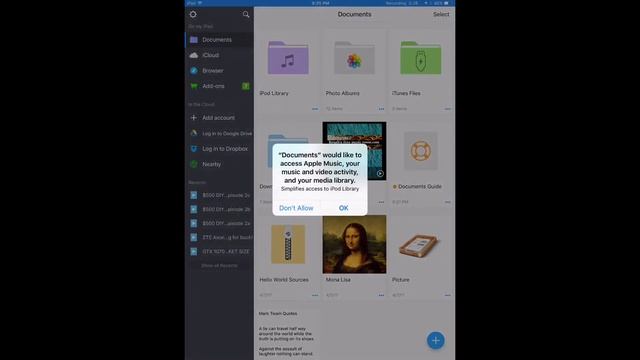
Task: Select Documents in the sidebar
Action: pos(219,40)
